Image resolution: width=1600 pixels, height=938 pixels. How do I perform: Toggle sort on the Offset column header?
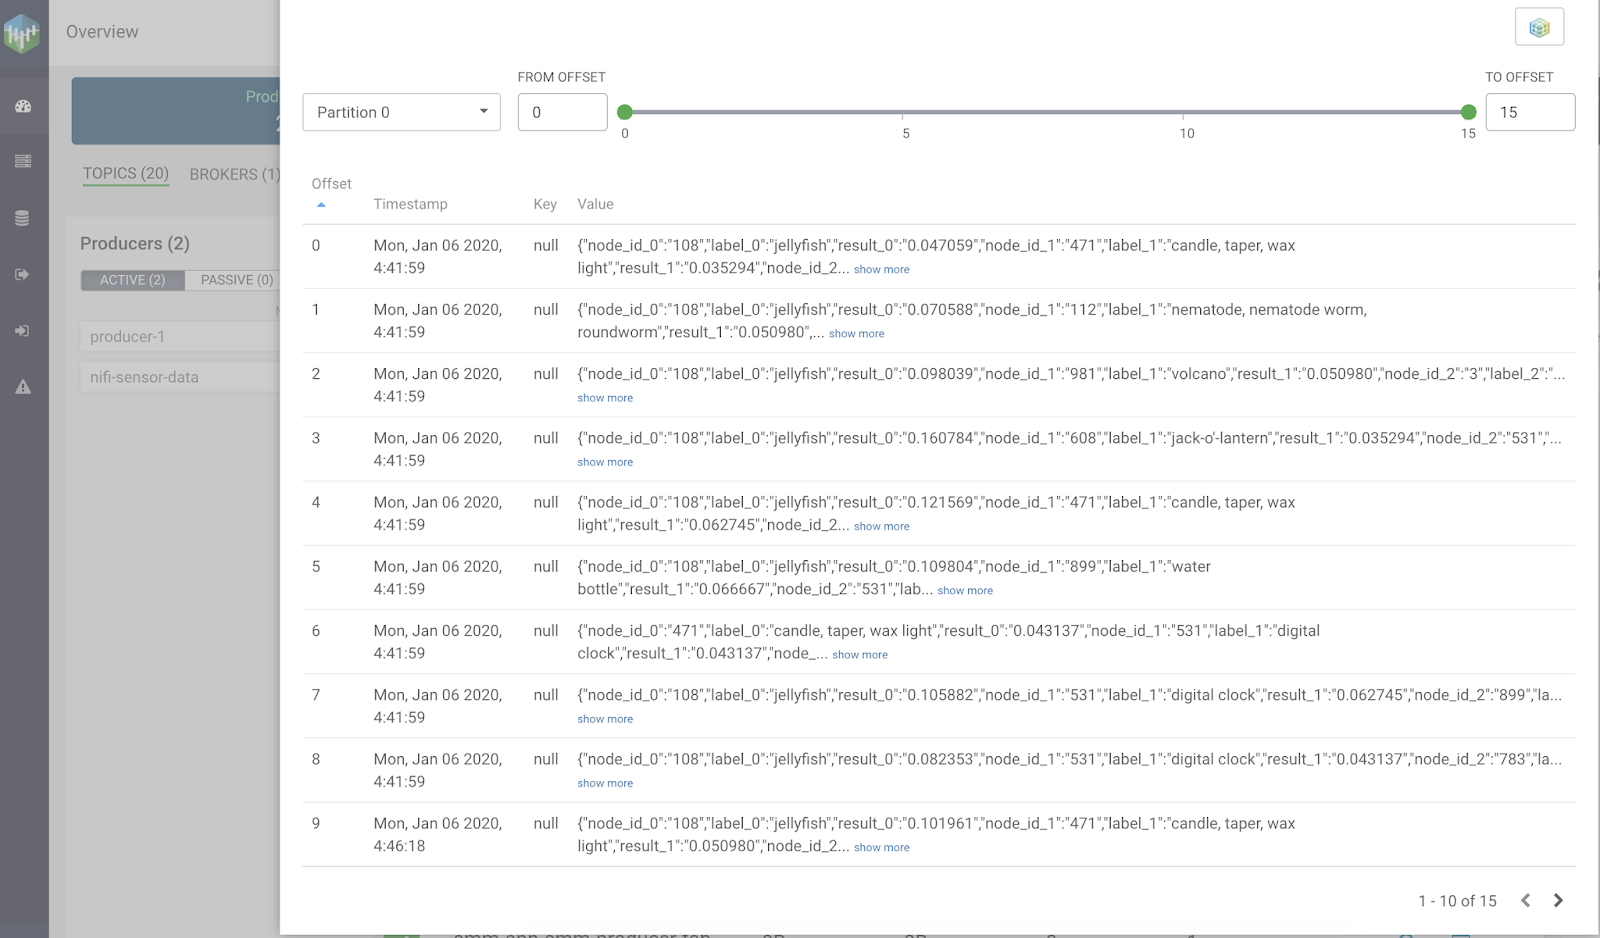[331, 184]
